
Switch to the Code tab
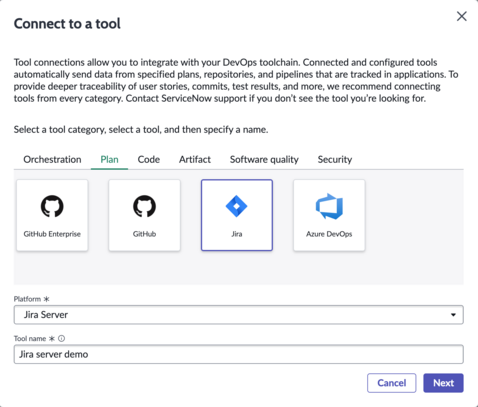coord(149,160)
